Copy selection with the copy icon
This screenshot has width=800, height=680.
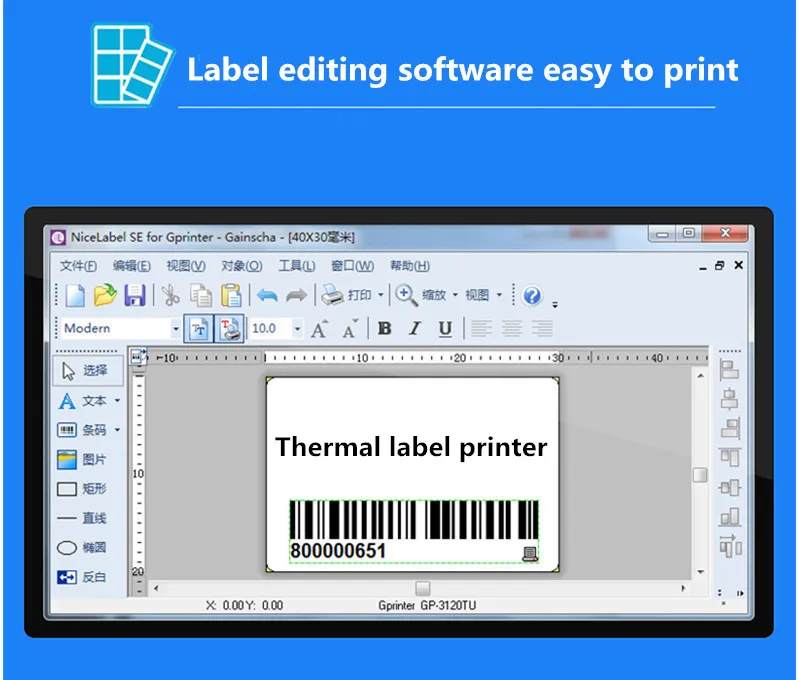coord(201,295)
